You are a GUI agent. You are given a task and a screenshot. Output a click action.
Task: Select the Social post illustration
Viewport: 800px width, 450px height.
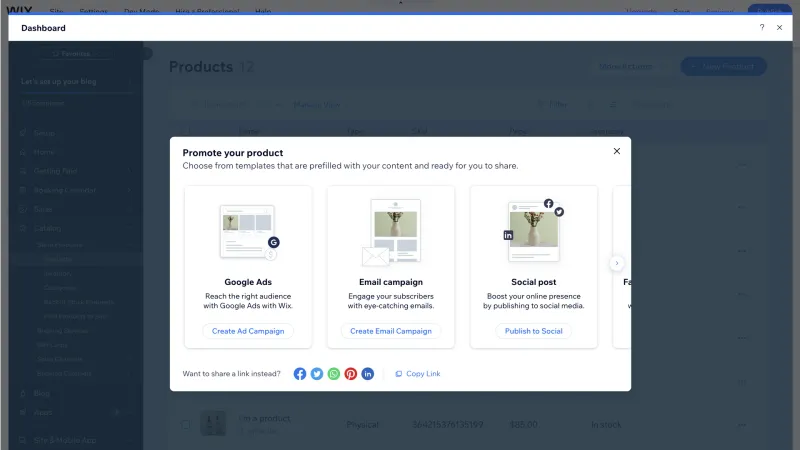tap(534, 231)
